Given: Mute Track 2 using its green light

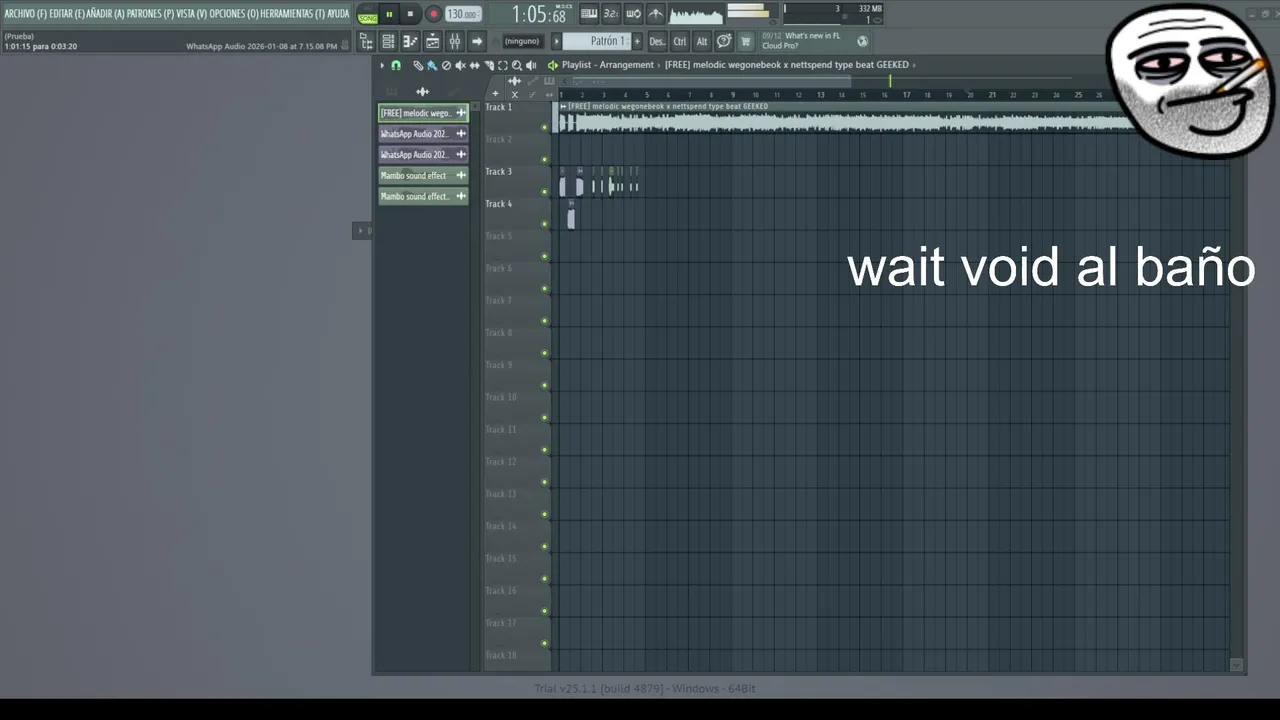Looking at the screenshot, I should [x=545, y=159].
